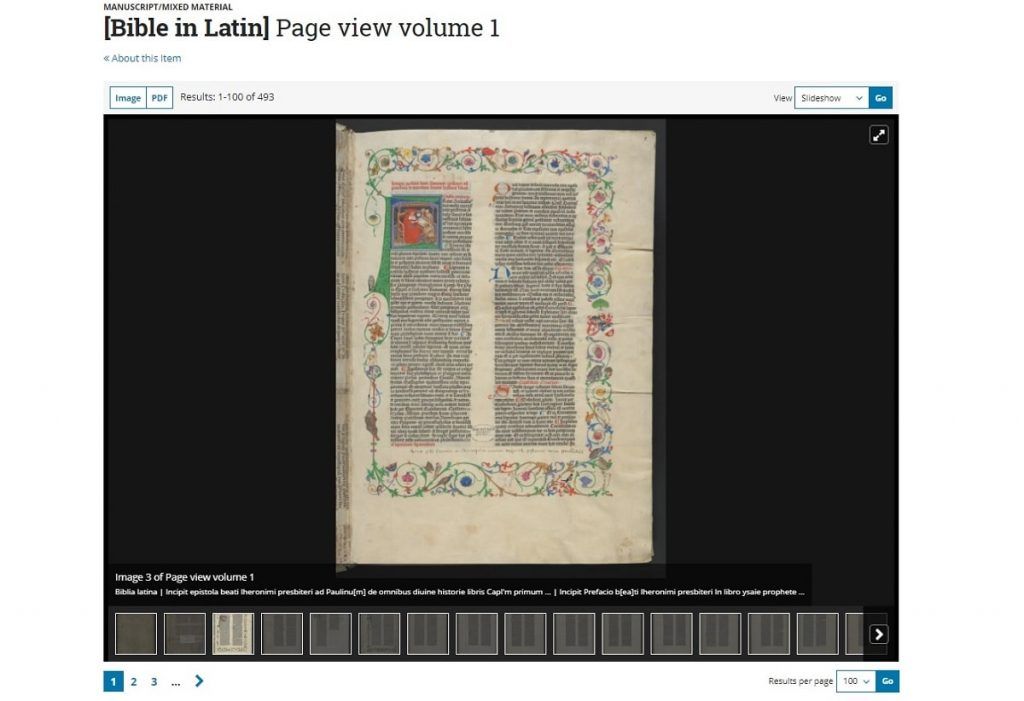This screenshot has height=701, width=1024.
Task: Click the 'Biblia latina | Incipit epistola' description line
Action: tap(460, 592)
